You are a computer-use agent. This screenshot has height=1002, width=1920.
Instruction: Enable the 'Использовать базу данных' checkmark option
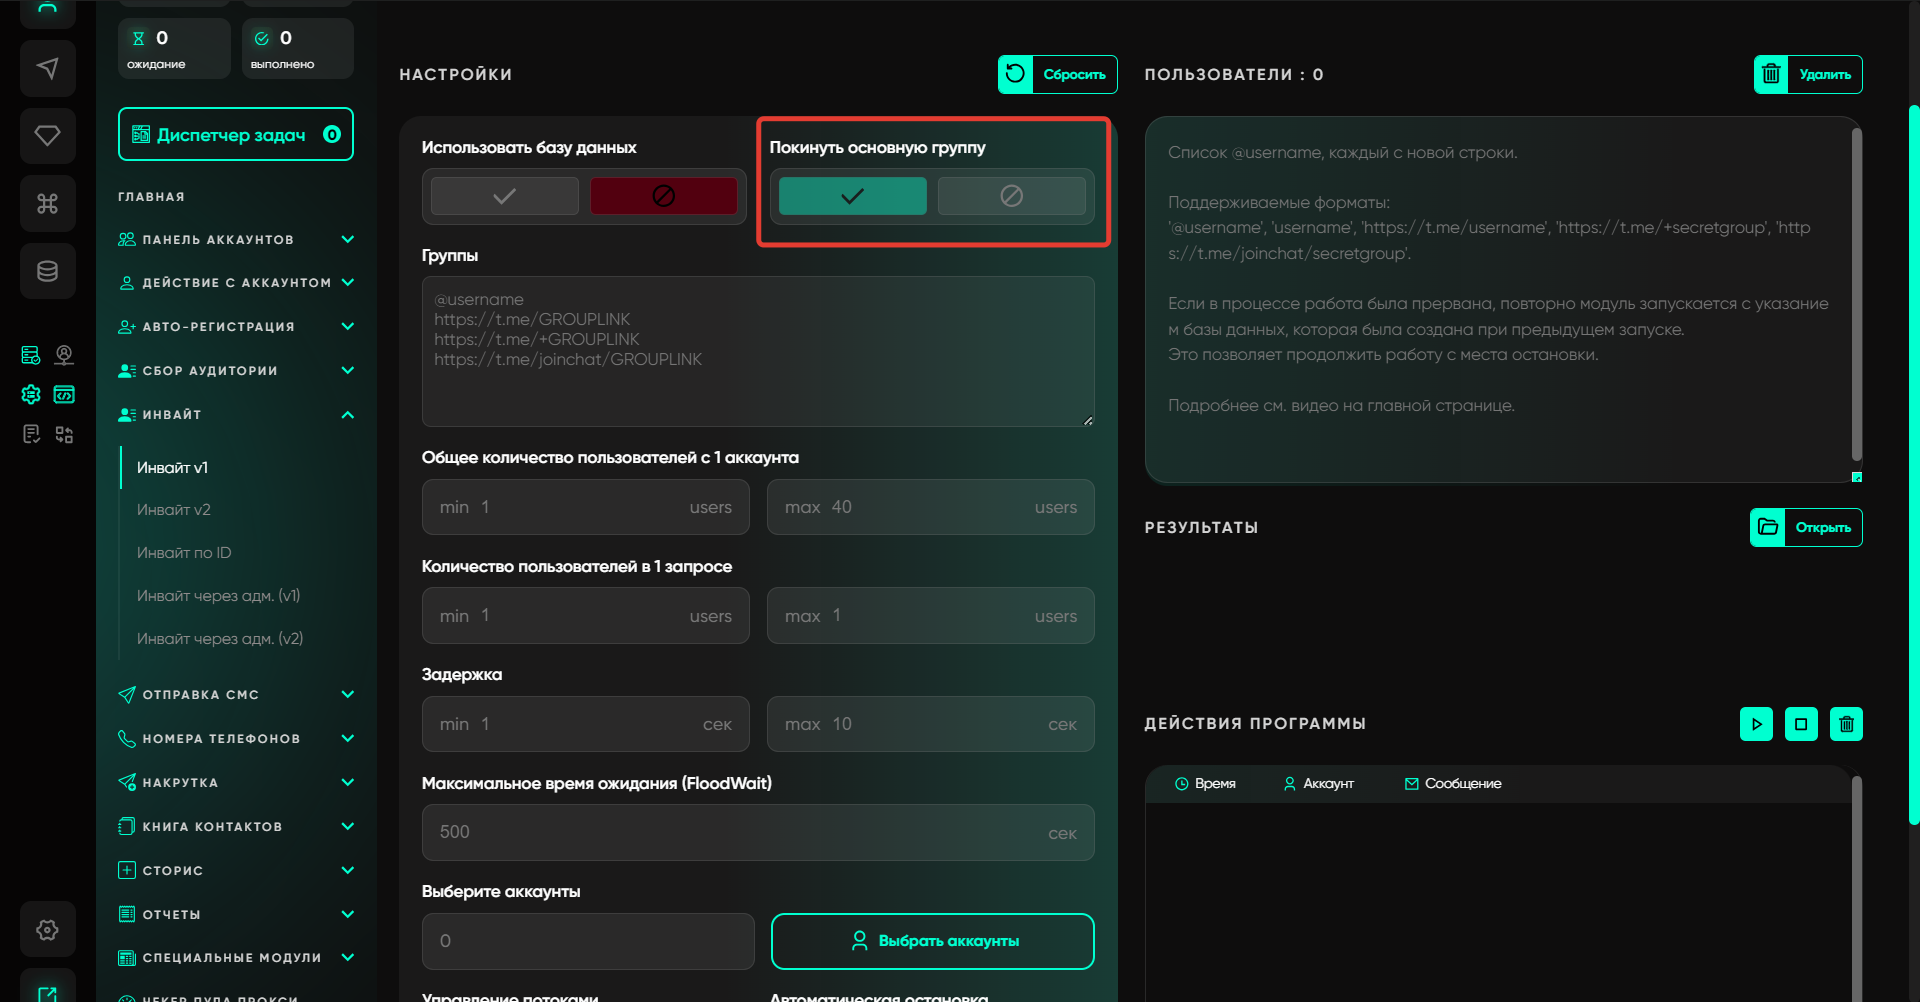pyautogui.click(x=505, y=196)
